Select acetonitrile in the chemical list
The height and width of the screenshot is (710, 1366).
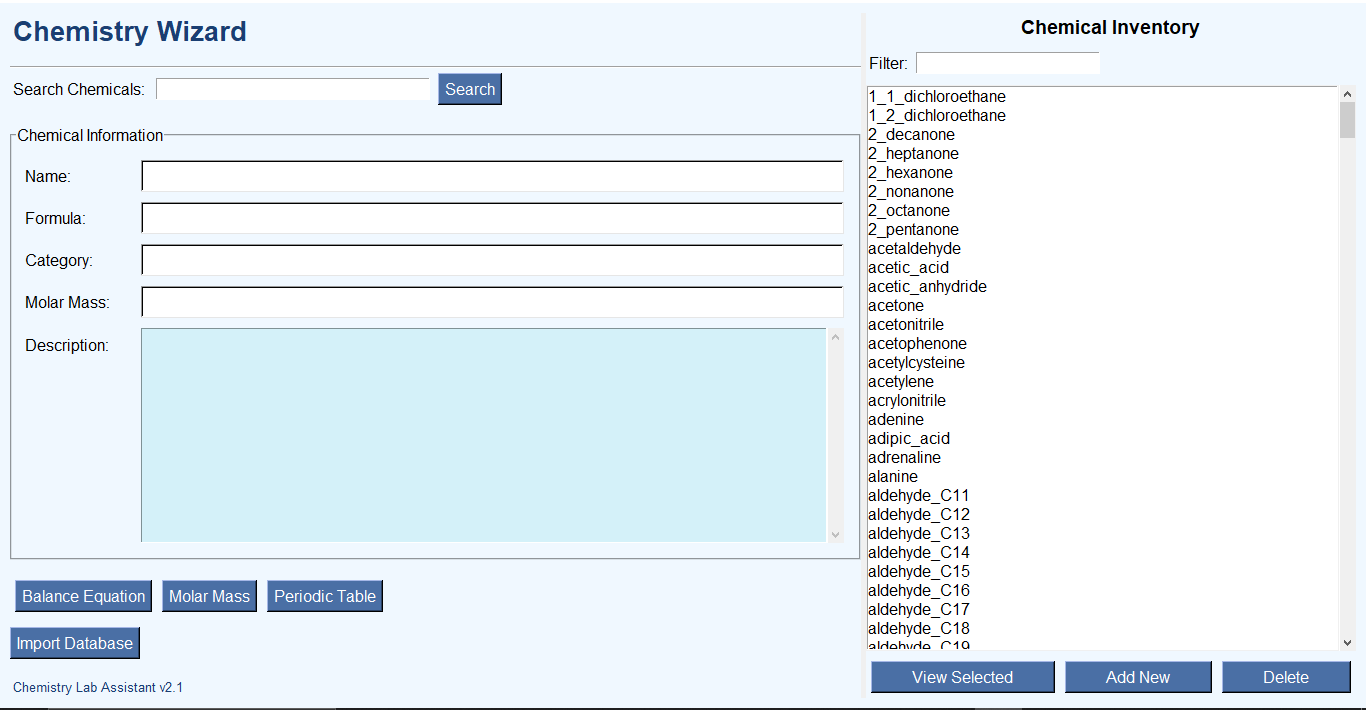[1103, 325]
